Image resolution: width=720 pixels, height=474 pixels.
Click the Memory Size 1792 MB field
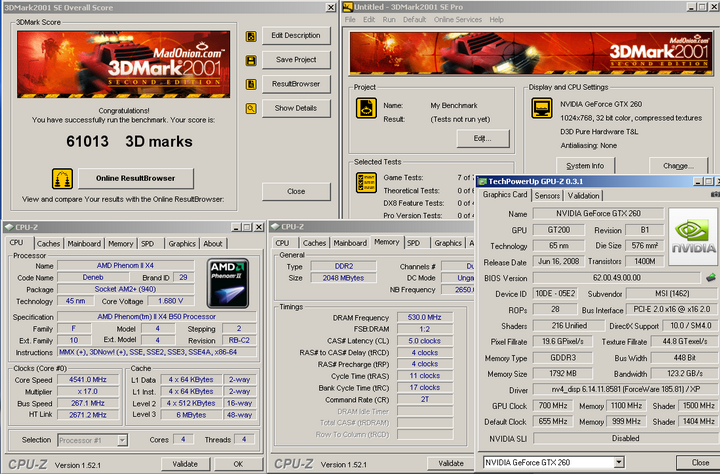562,374
